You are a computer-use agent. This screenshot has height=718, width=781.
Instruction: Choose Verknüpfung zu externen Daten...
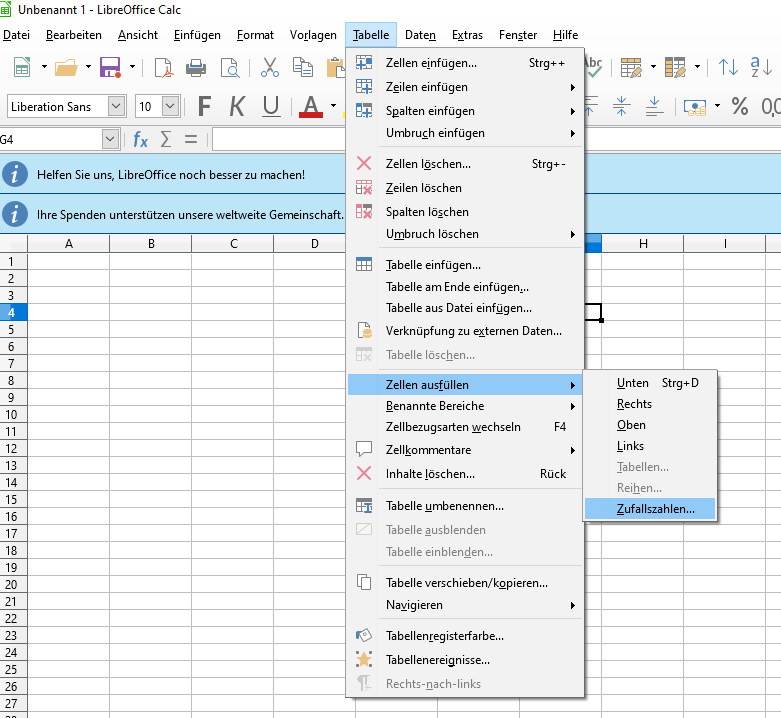click(465, 331)
